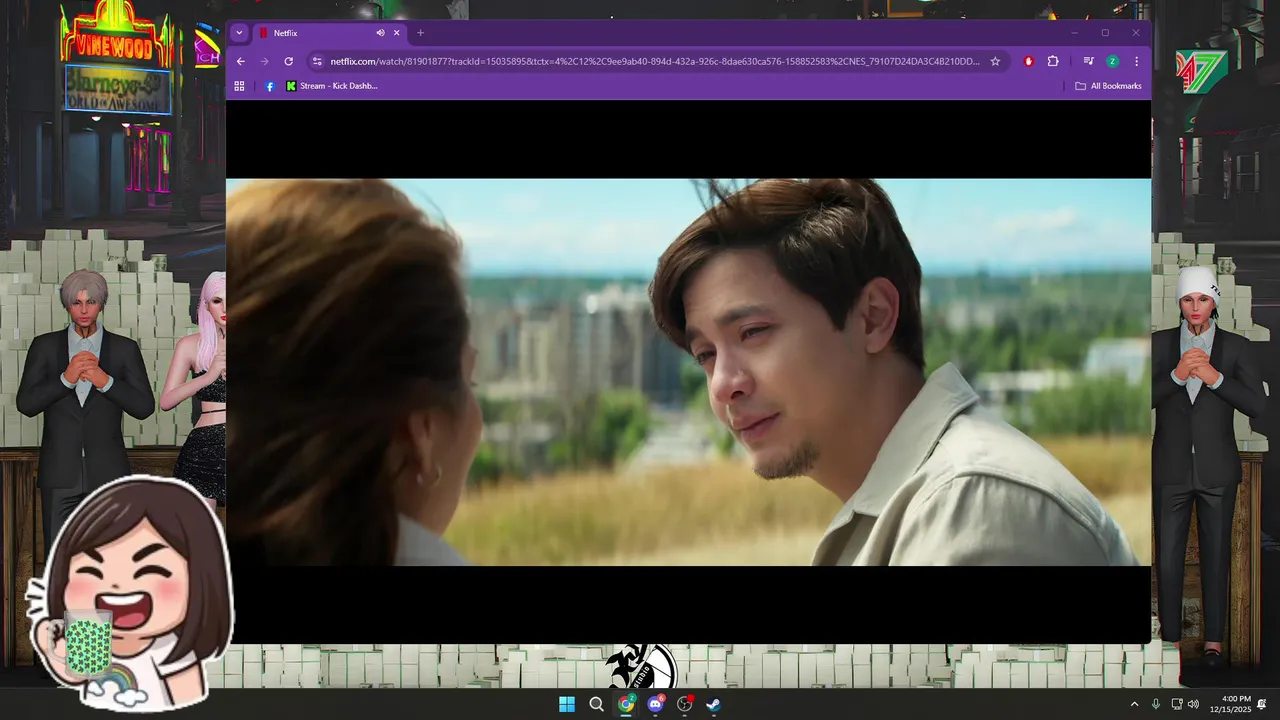Open the notifications bell icon
1280x720 pixels.
pos(1262,704)
